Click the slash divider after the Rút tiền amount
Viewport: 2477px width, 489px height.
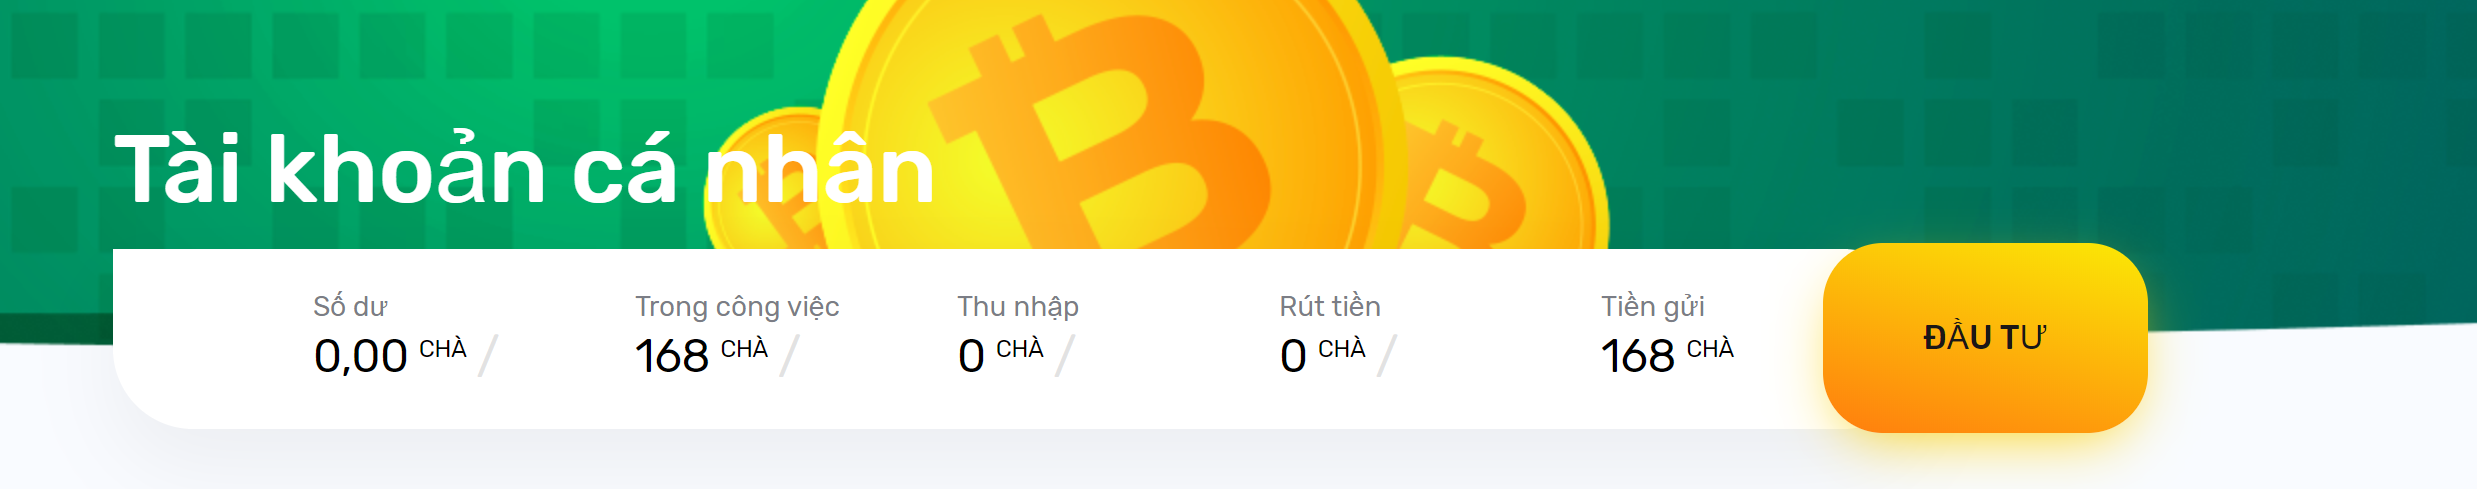click(1387, 356)
